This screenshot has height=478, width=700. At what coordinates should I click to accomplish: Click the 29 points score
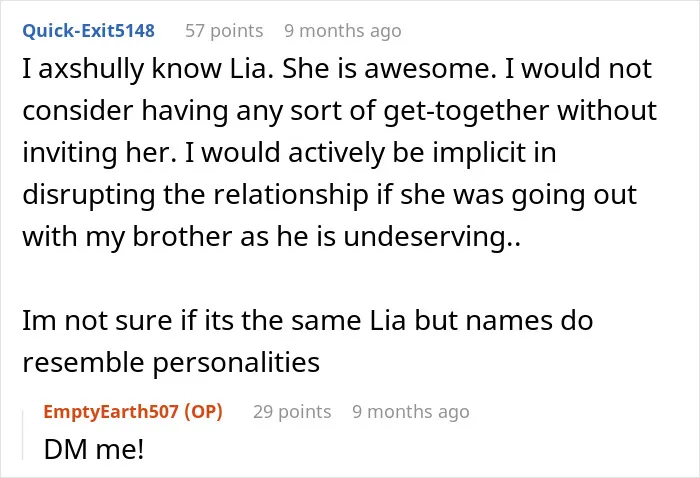pyautogui.click(x=292, y=411)
